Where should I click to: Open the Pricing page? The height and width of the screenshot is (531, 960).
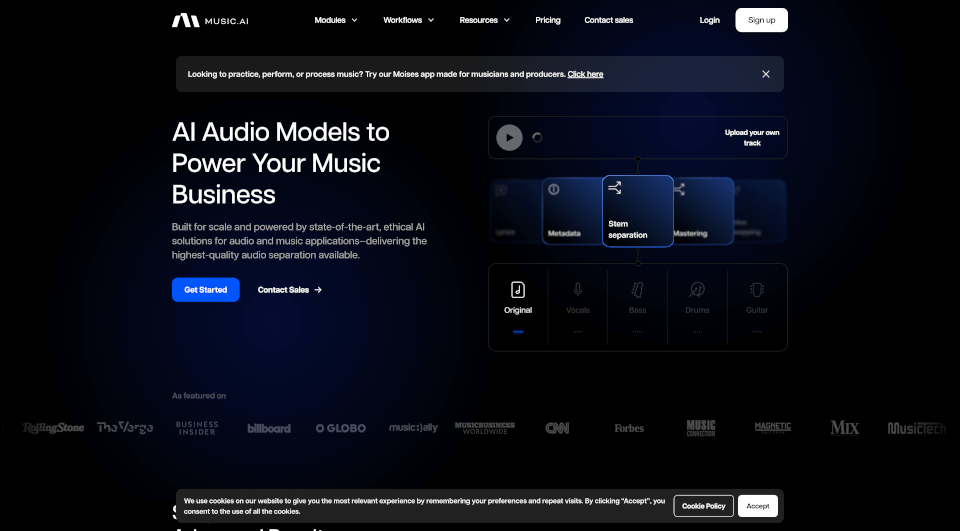(548, 20)
